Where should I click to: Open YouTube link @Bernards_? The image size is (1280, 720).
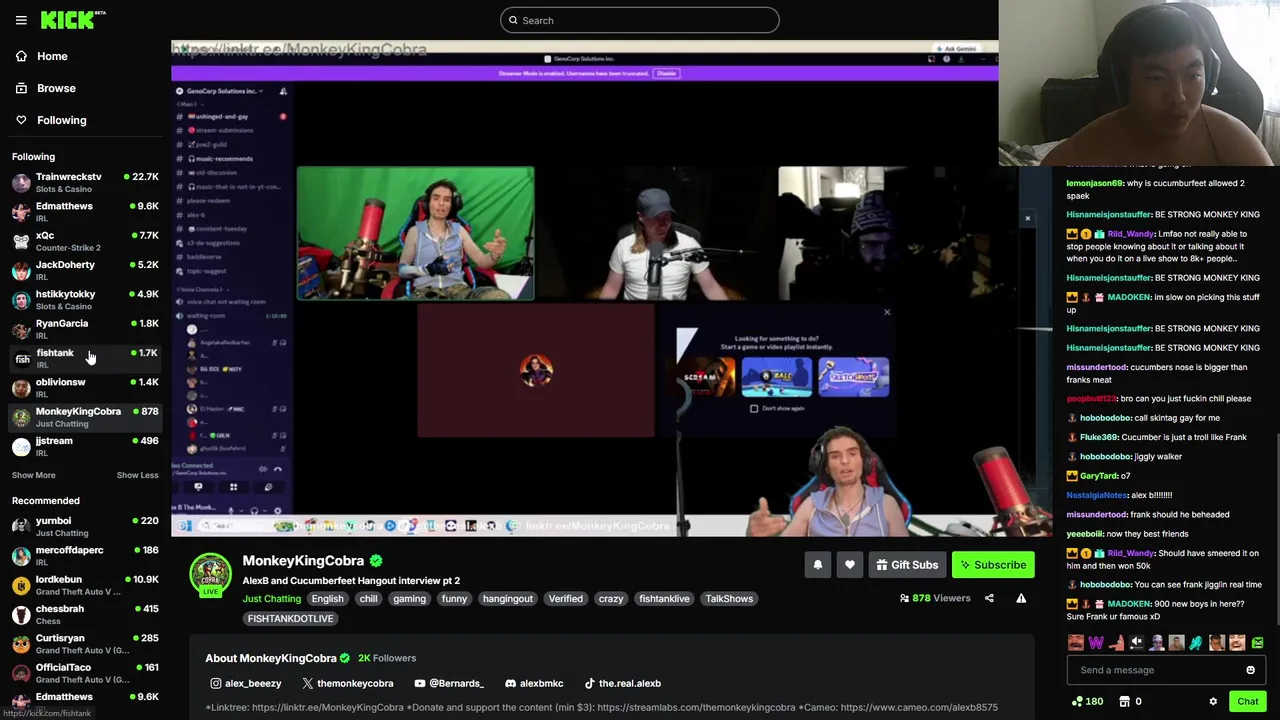click(448, 683)
